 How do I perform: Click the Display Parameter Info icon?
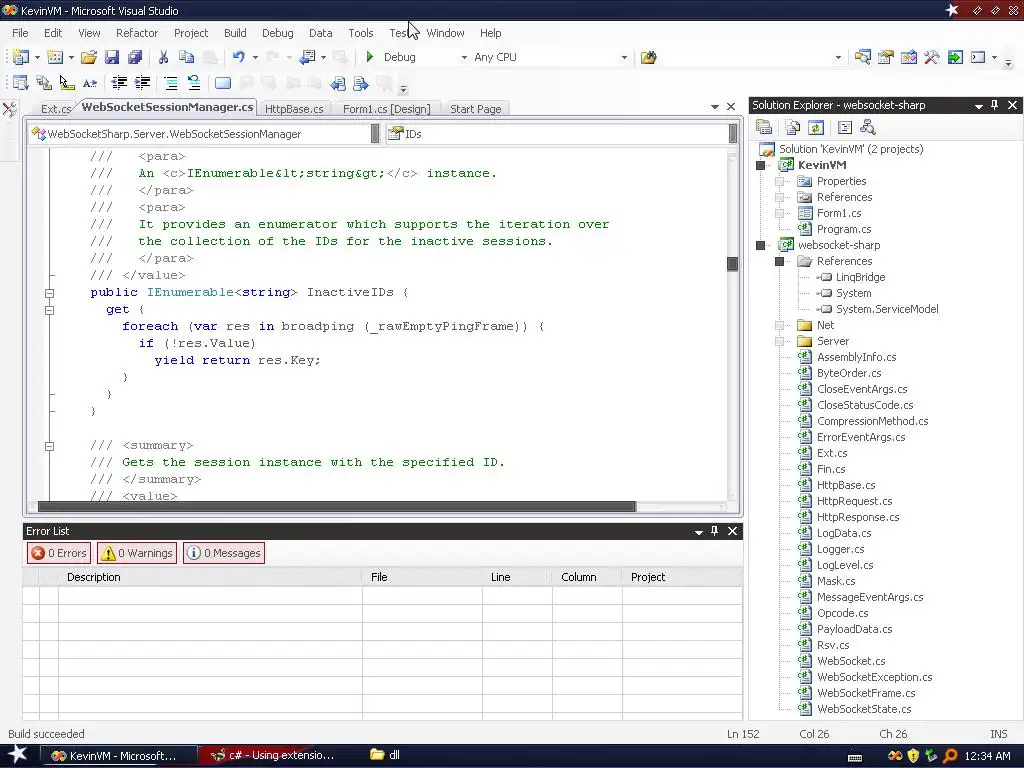pos(44,83)
